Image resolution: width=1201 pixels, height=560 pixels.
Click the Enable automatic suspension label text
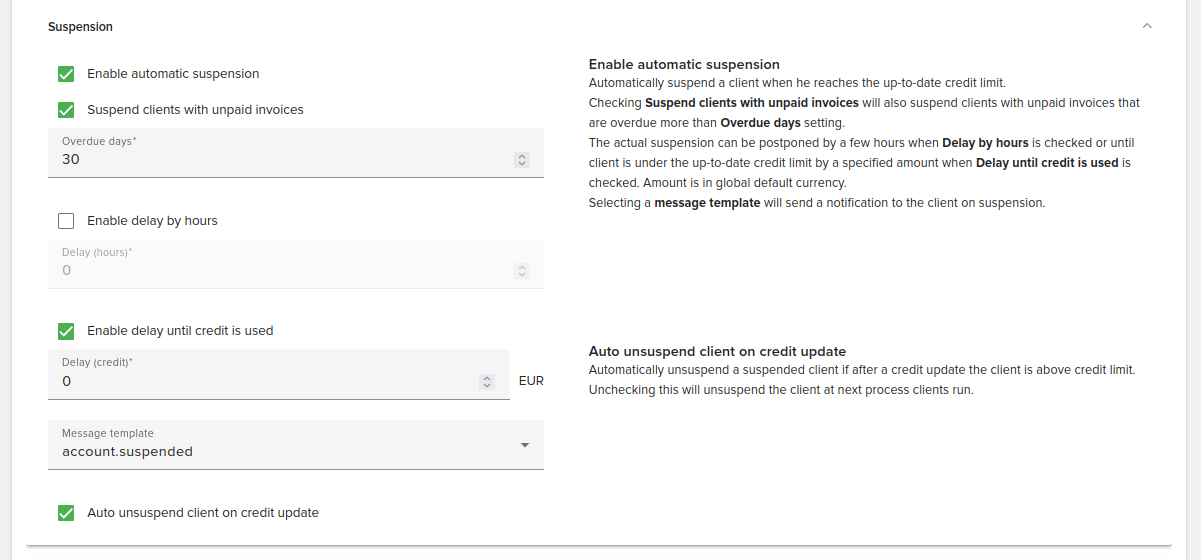(173, 74)
